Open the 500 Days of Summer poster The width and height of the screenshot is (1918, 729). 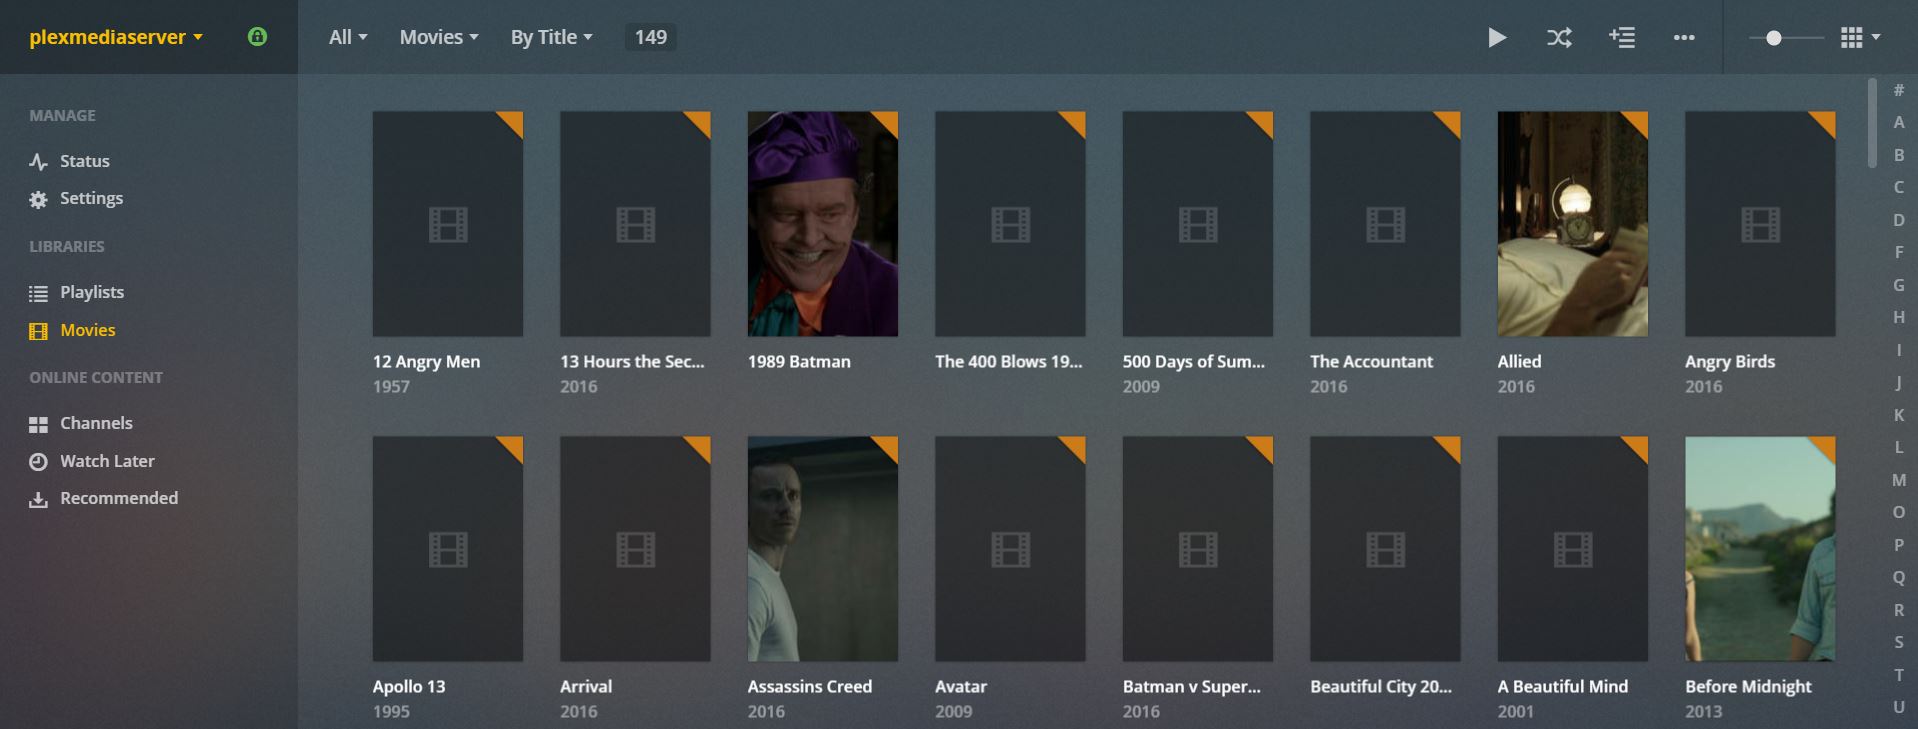coord(1198,224)
